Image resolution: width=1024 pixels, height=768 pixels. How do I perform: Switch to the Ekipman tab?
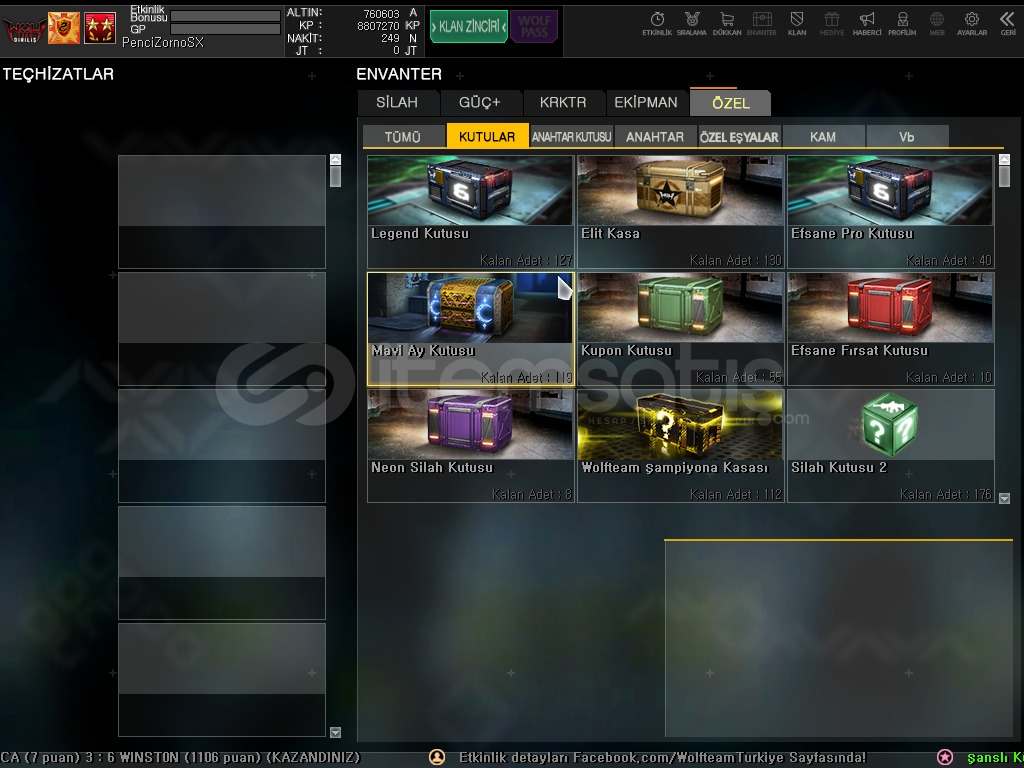(x=646, y=103)
